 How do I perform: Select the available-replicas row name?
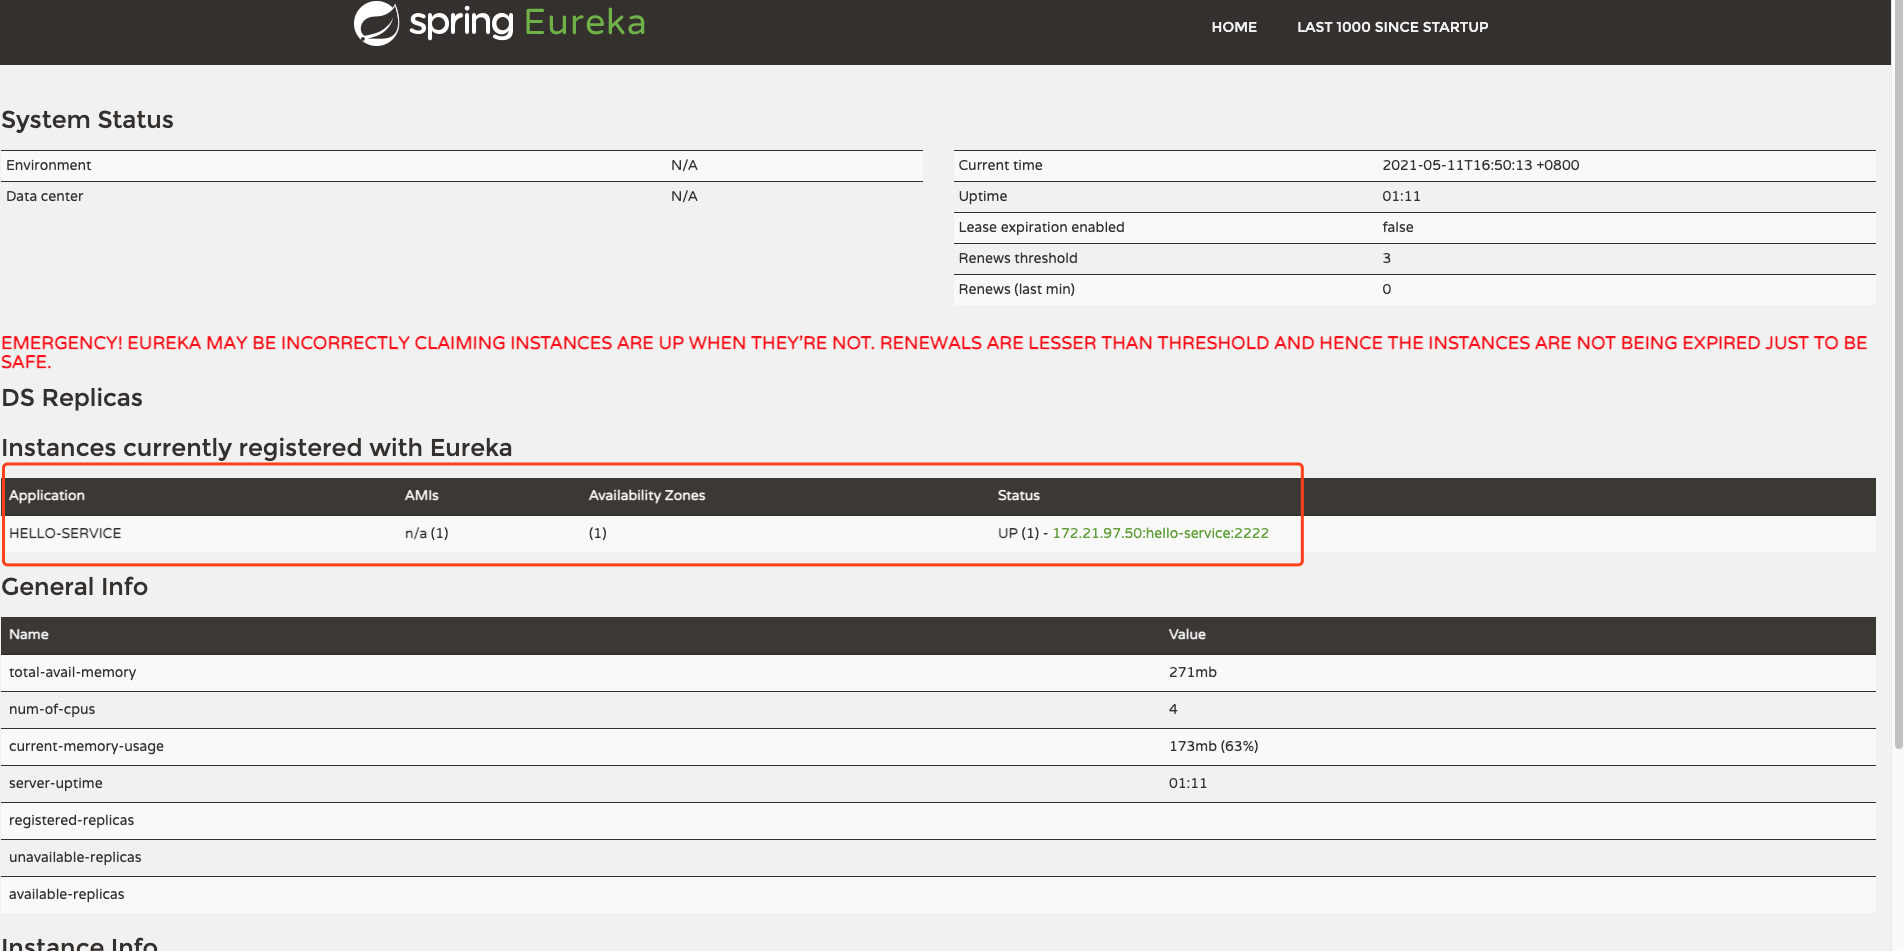coord(66,894)
